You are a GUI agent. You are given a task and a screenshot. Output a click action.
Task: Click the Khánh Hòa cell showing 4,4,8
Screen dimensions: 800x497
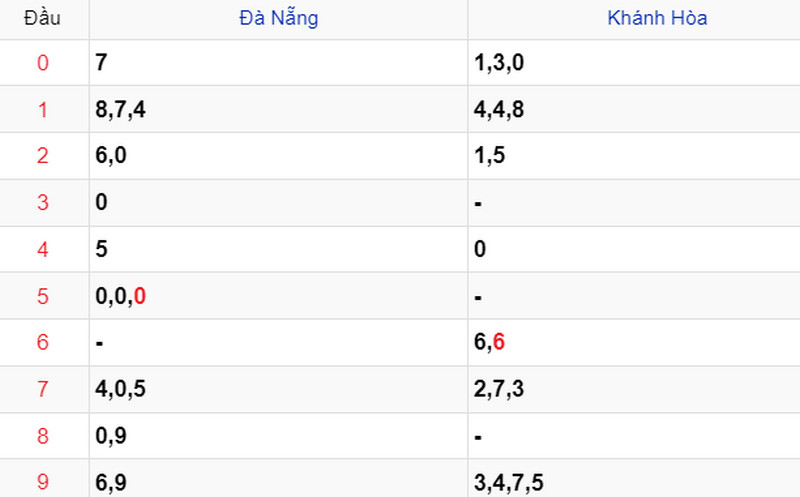pyautogui.click(x=634, y=109)
